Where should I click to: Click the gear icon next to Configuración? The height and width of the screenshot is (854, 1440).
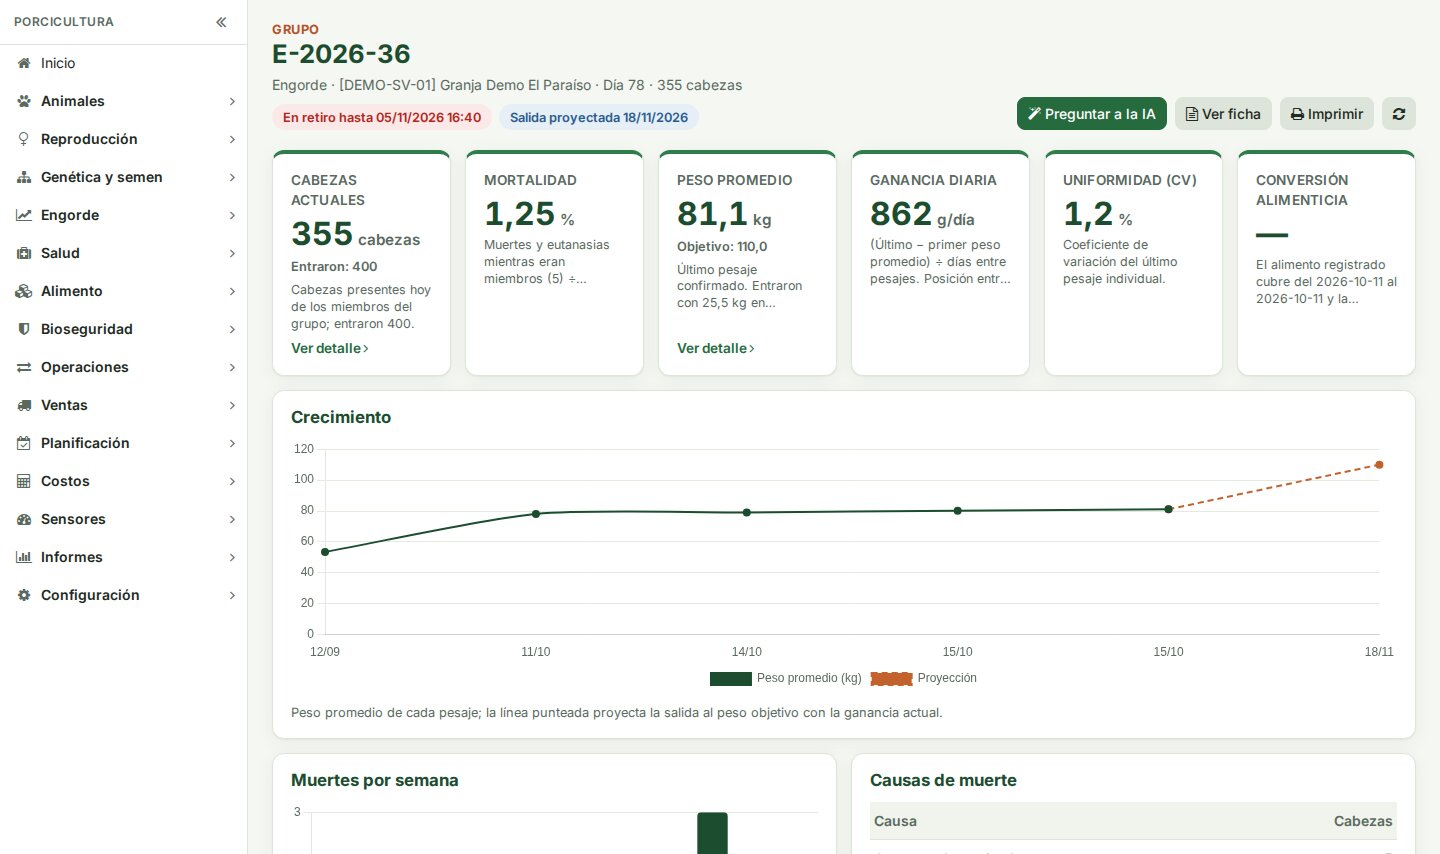(24, 595)
